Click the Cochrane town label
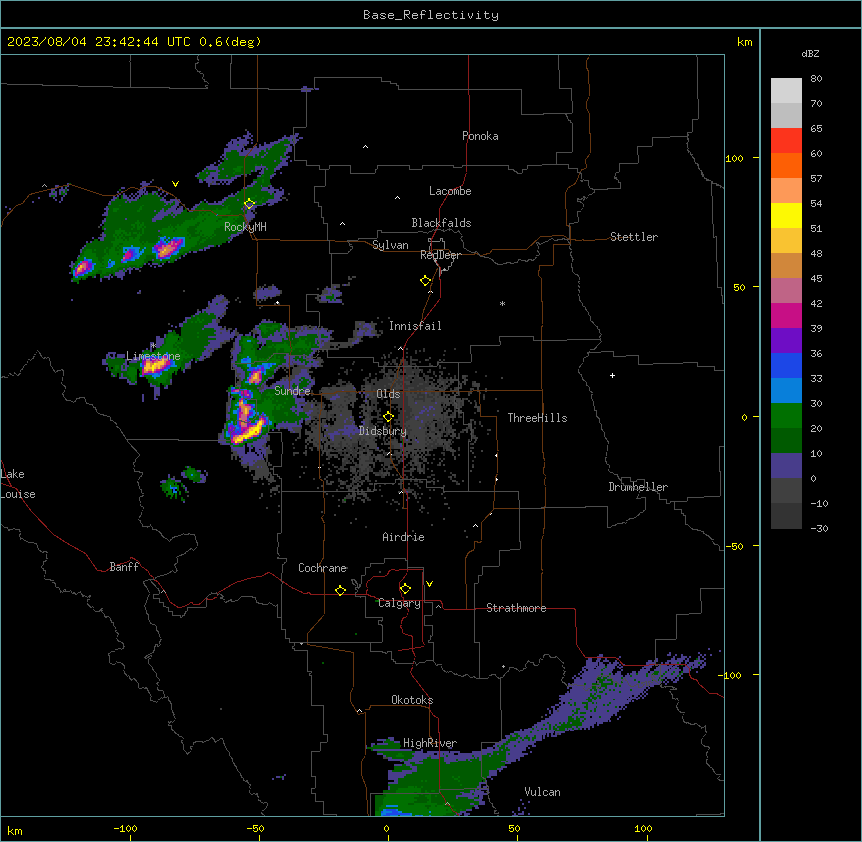The image size is (862, 842). click(x=322, y=568)
